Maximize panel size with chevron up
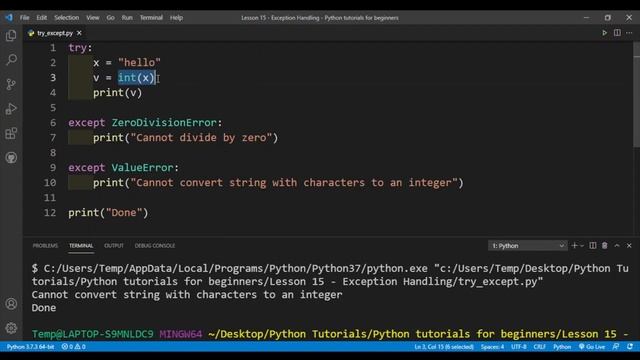The image size is (640, 360). (617, 245)
